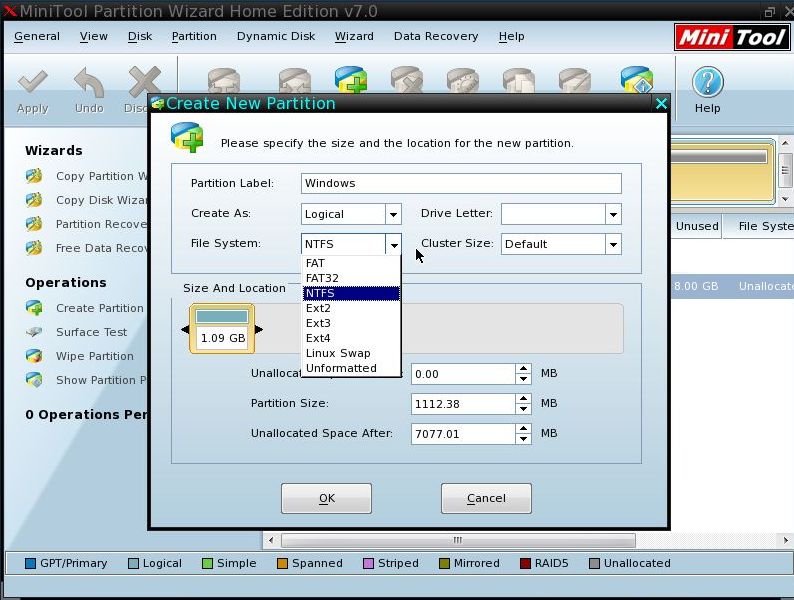Close the Create New Partition dialog

[661, 104]
